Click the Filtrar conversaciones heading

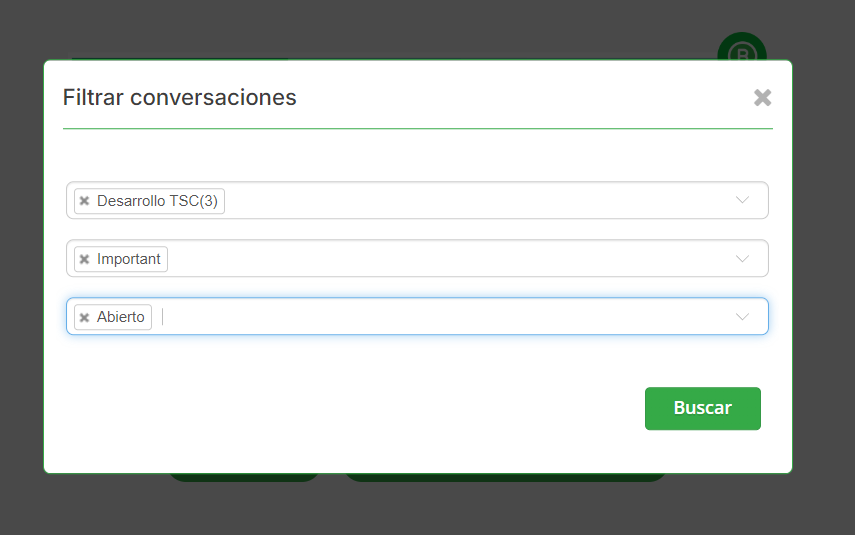[180, 97]
